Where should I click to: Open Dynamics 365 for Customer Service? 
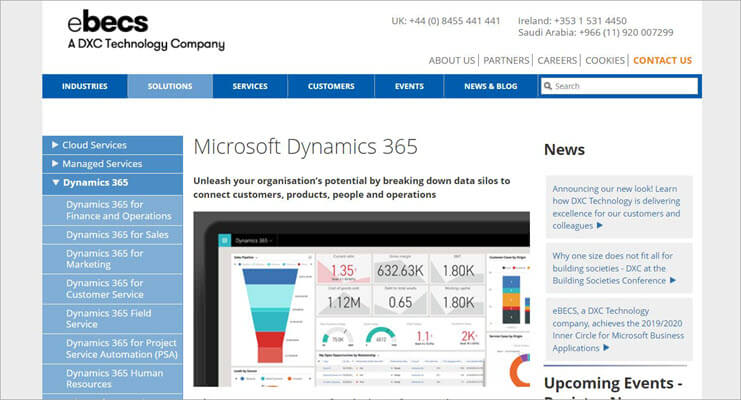pyautogui.click(x=112, y=289)
